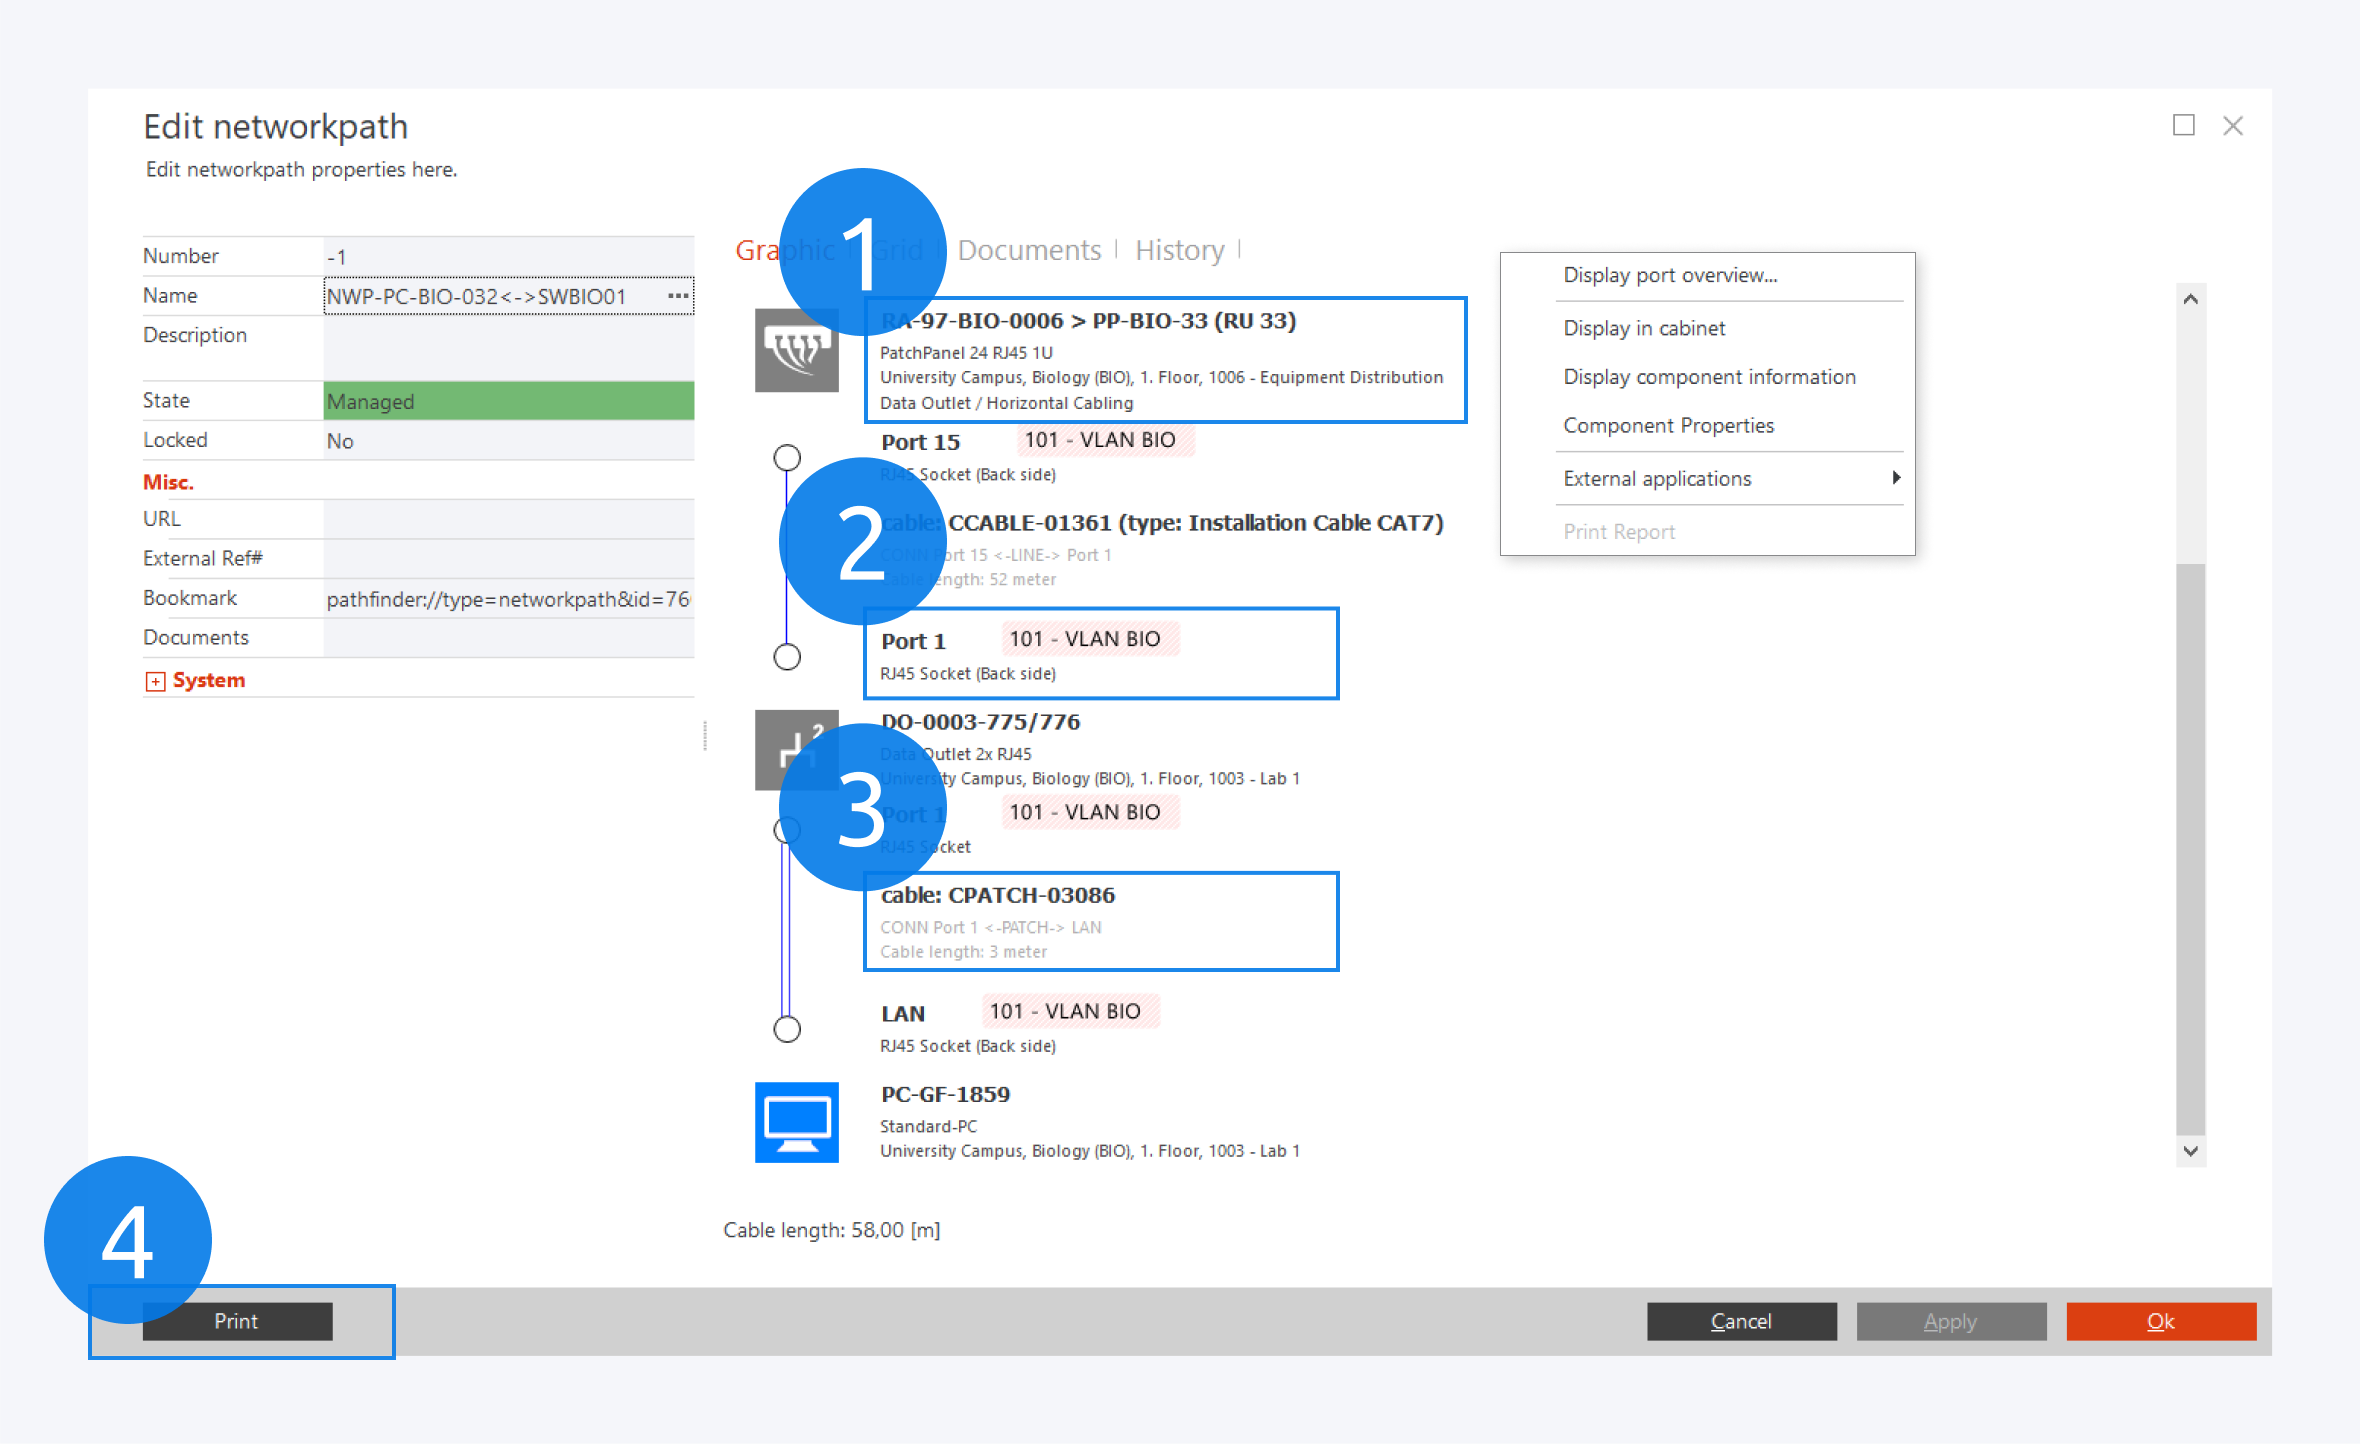Image resolution: width=2361 pixels, height=1444 pixels.
Task: Open External applications submenu arrow
Action: pyautogui.click(x=1894, y=478)
